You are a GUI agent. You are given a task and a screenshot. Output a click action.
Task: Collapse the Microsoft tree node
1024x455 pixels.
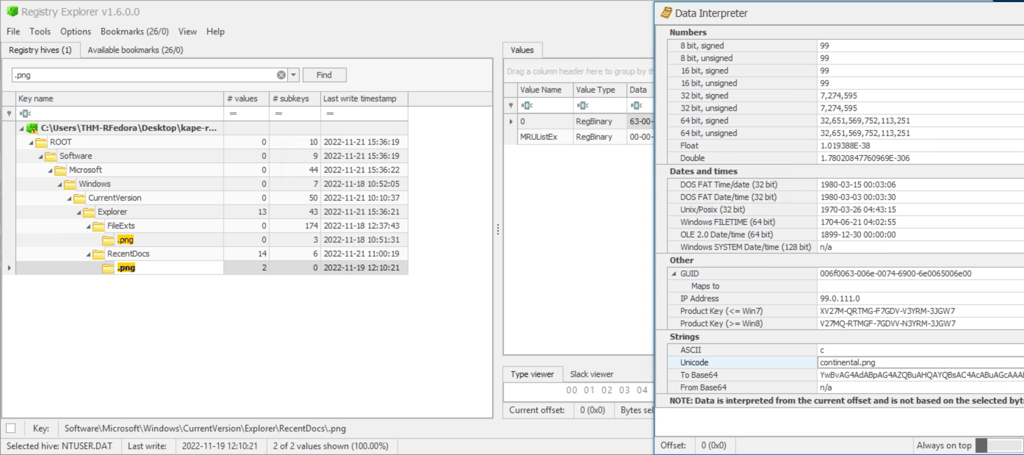50,170
